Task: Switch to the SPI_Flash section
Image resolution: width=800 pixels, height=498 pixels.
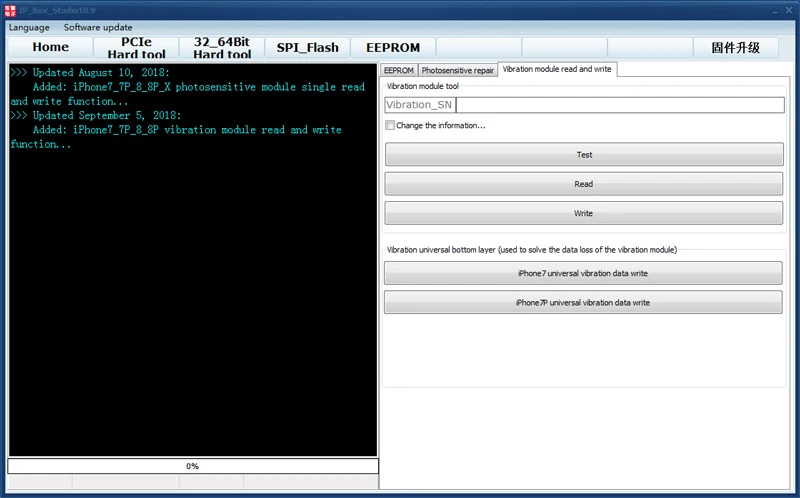Action: pyautogui.click(x=308, y=47)
